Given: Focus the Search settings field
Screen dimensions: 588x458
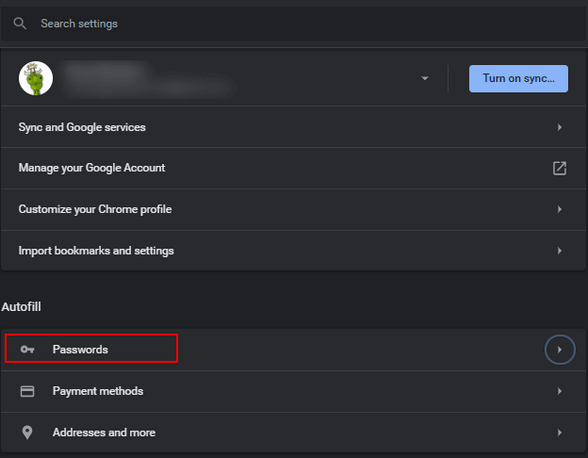Looking at the screenshot, I should tap(293, 24).
